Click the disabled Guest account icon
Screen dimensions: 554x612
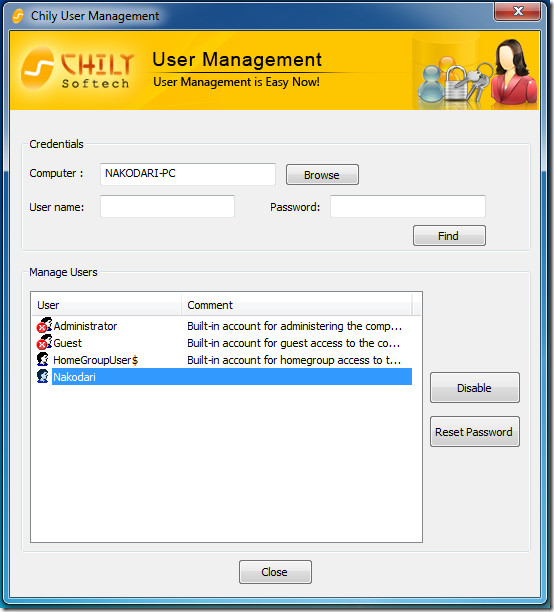[44, 342]
